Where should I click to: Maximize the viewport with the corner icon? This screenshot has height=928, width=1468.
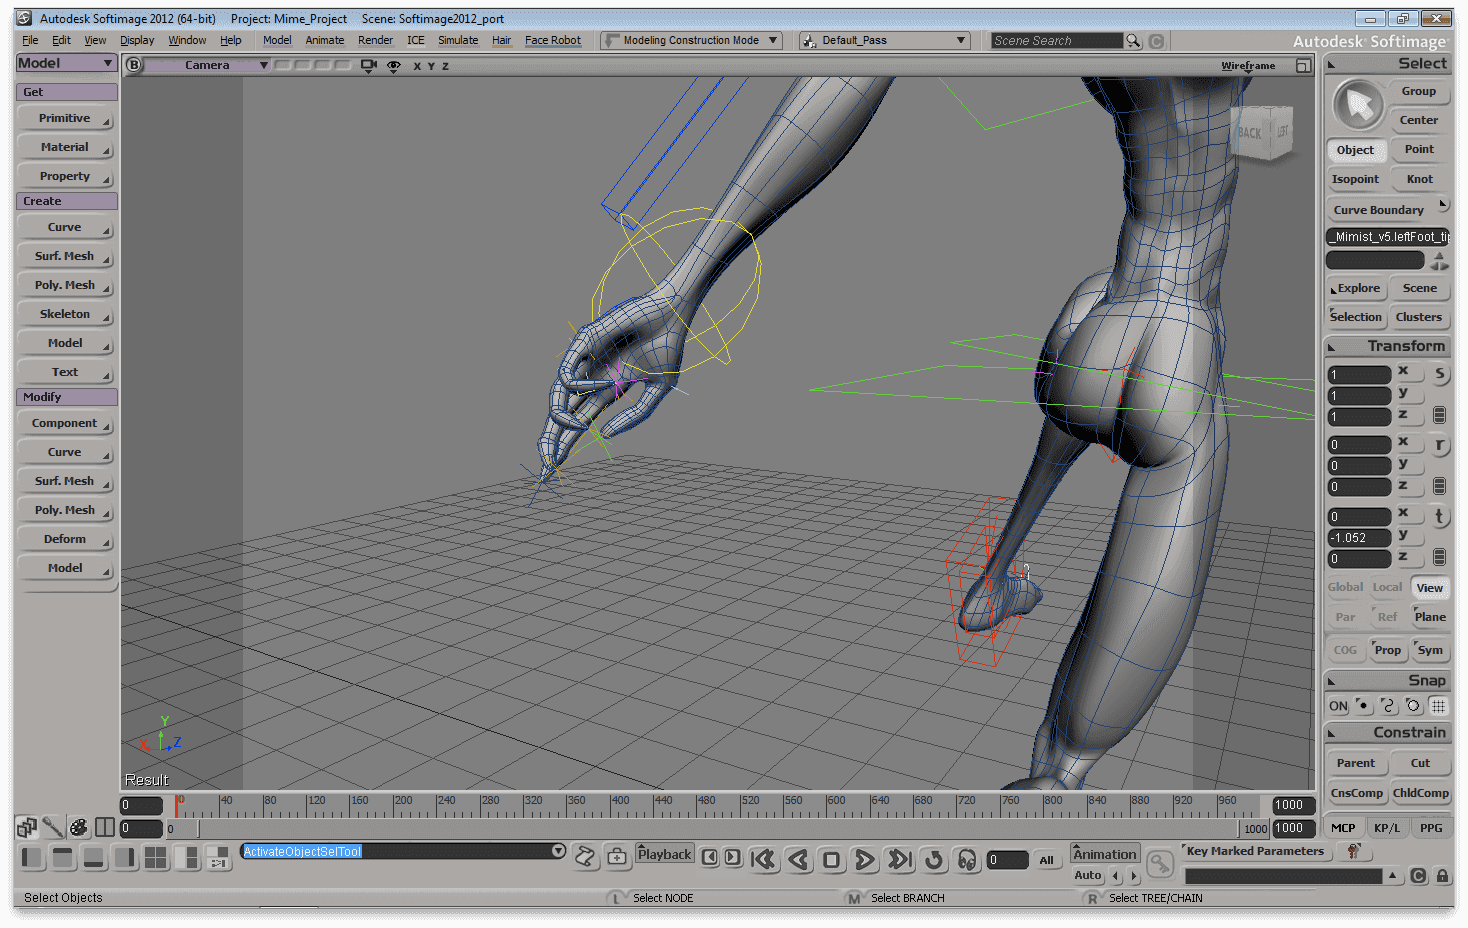tap(1303, 65)
